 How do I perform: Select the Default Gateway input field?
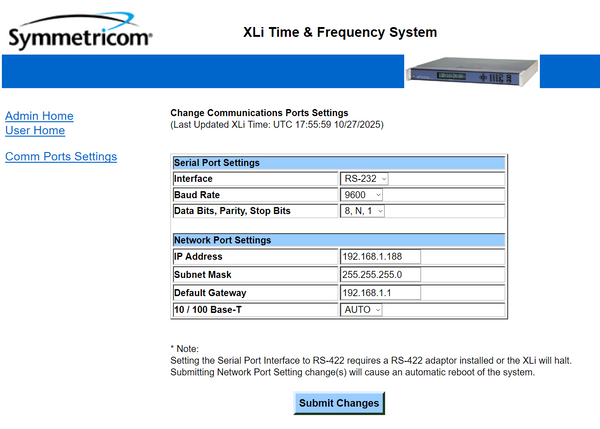pyautogui.click(x=380, y=293)
